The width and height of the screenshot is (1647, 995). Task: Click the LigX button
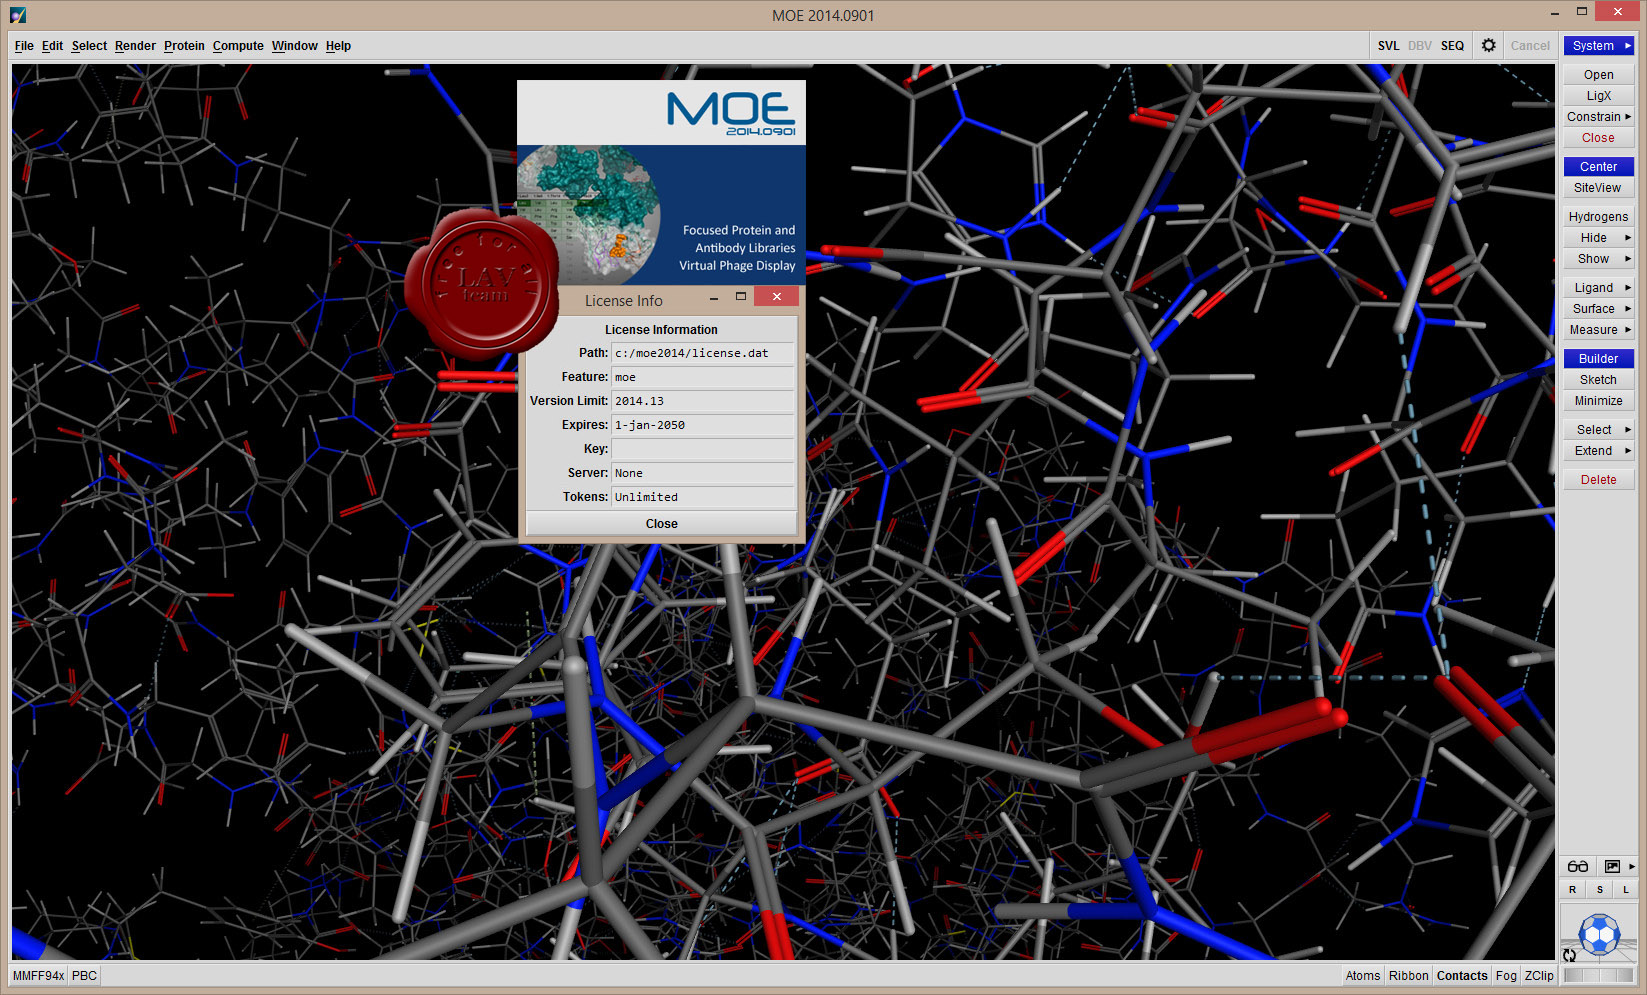click(1599, 95)
